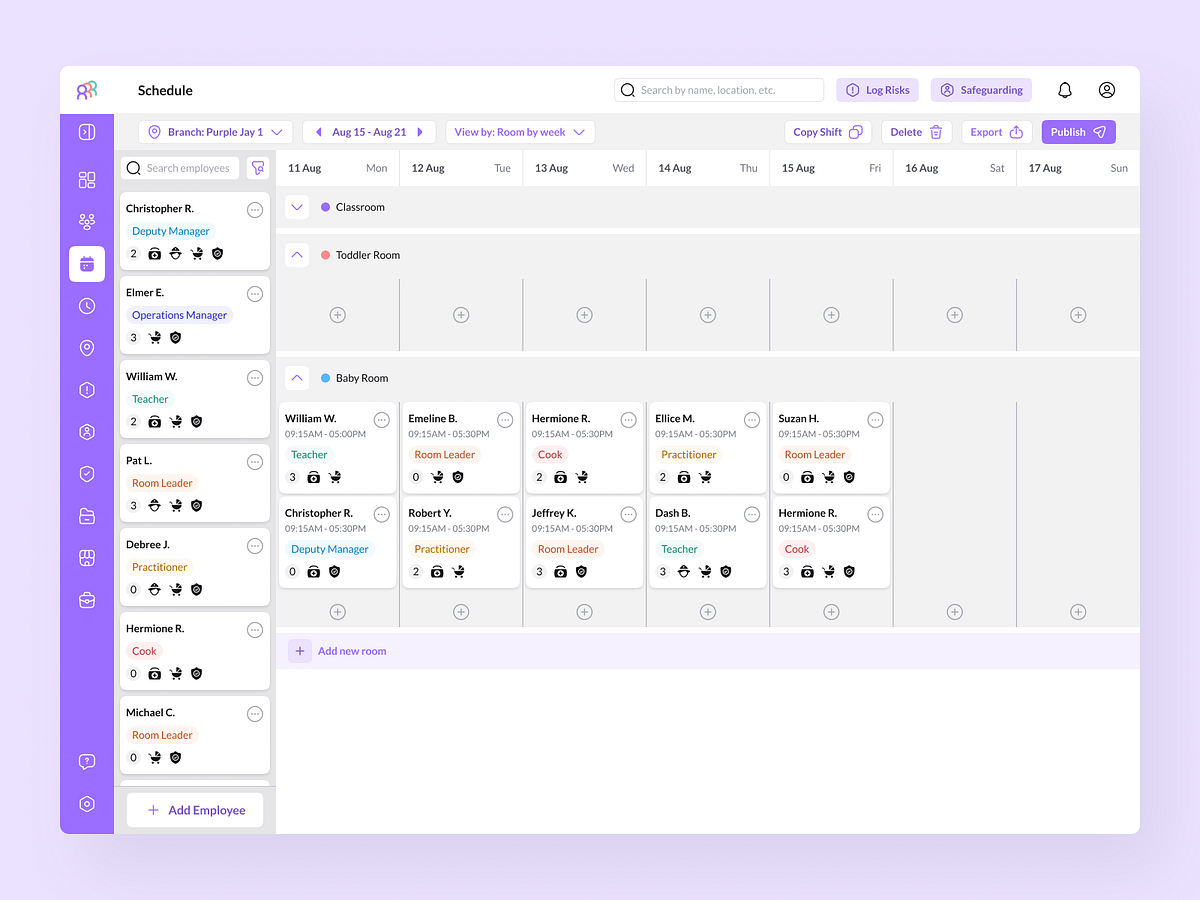The image size is (1200, 900).
Task: Collapse the Toddler Room section
Action: [296, 255]
